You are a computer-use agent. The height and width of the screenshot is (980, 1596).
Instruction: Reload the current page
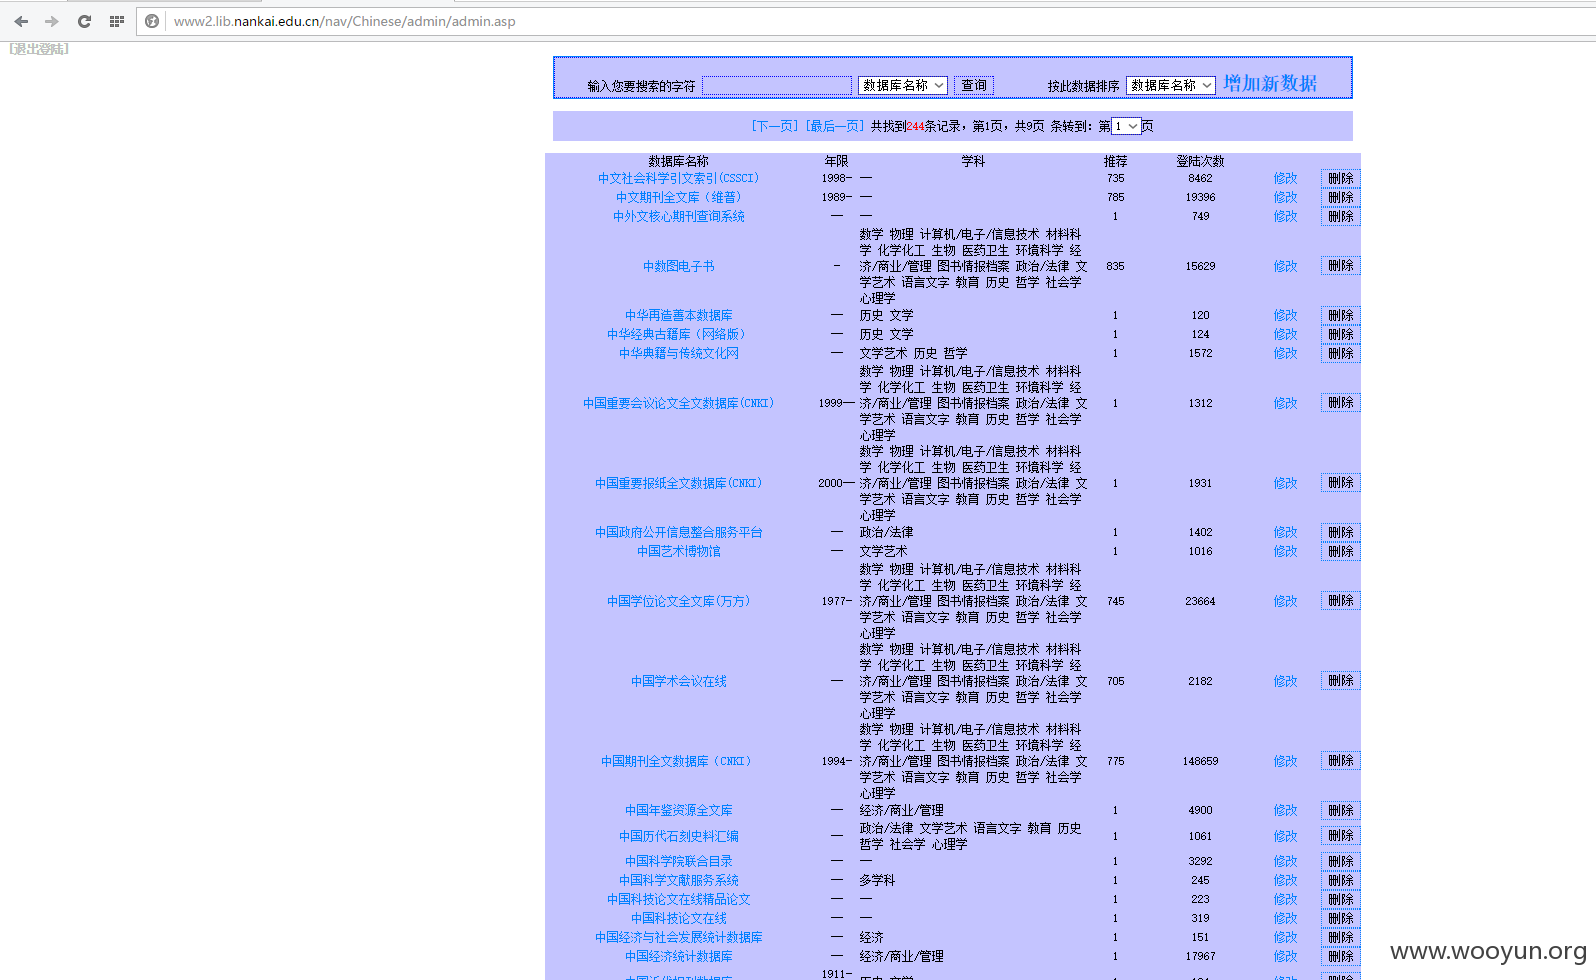pos(84,21)
